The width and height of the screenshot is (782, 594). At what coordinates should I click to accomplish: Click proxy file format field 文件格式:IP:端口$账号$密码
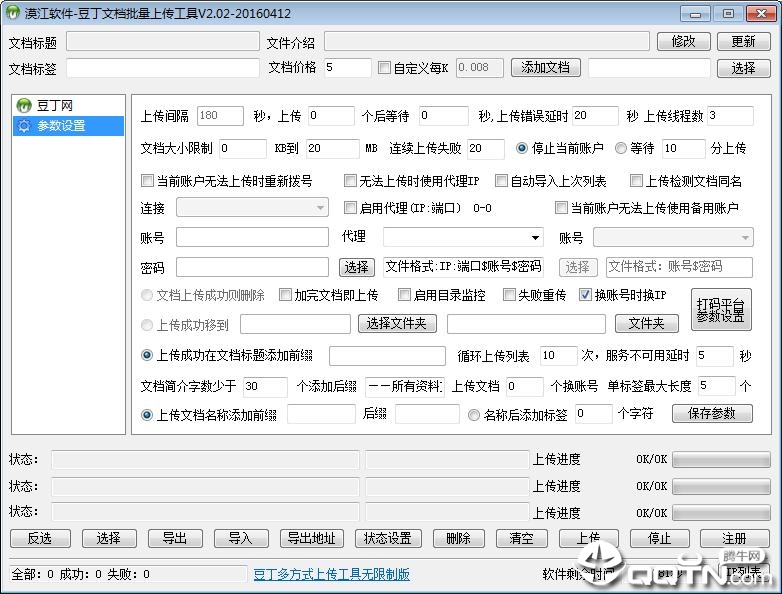point(463,267)
